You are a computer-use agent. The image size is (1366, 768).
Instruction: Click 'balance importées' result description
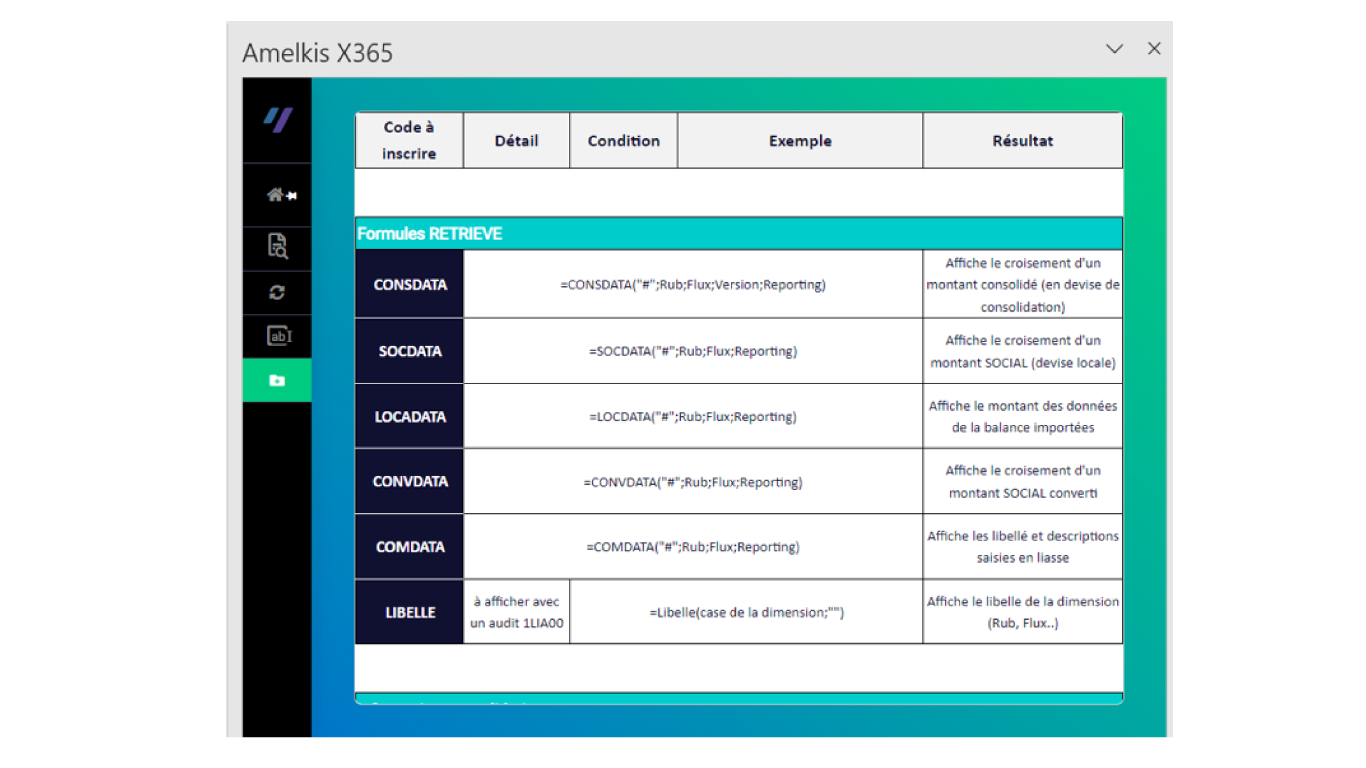click(1022, 416)
